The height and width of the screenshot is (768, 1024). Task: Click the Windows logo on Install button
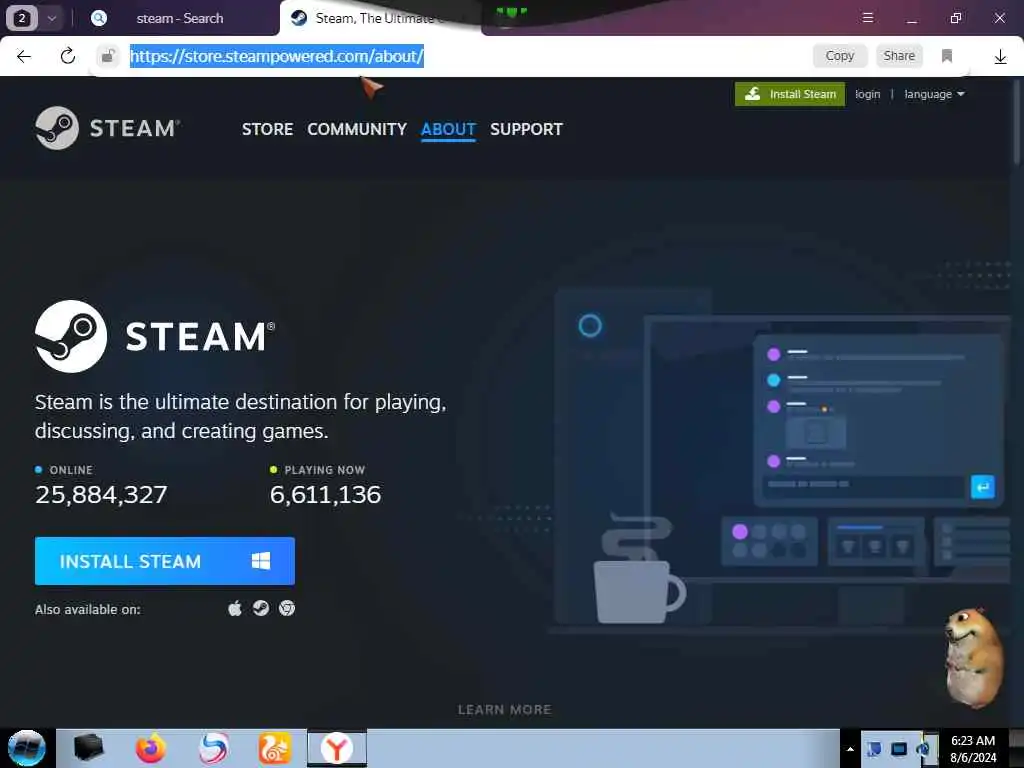coord(261,561)
